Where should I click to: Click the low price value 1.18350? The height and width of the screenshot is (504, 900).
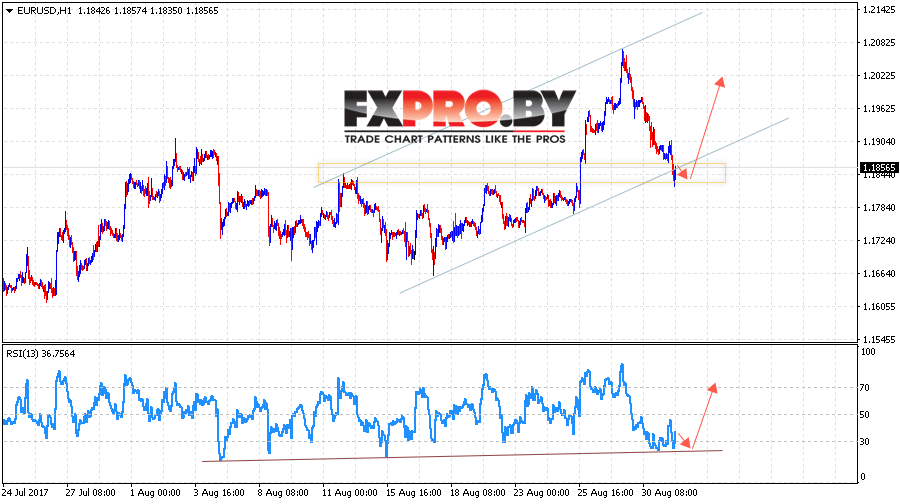click(166, 11)
